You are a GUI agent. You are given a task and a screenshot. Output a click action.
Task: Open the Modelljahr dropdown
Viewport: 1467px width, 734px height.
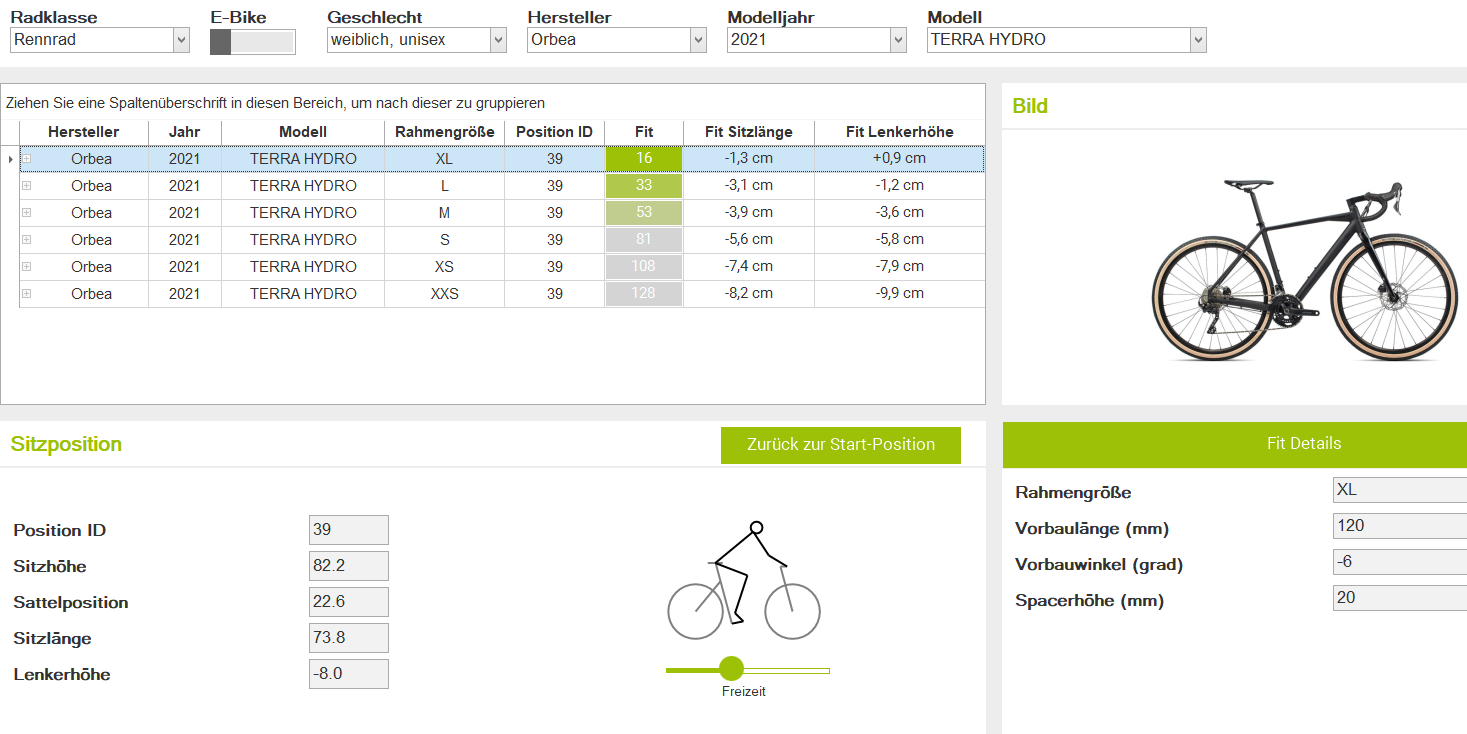point(898,40)
